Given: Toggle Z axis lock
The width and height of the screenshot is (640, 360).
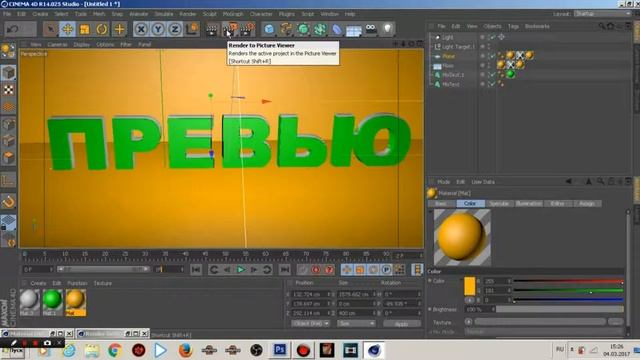Looking at the screenshot, I should [x=175, y=29].
